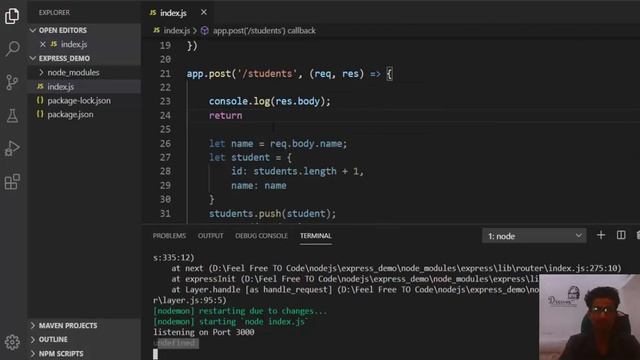Image resolution: width=640 pixels, height=360 pixels.
Task: Click nodemon 'restarting due to changes' line
Action: [240, 311]
